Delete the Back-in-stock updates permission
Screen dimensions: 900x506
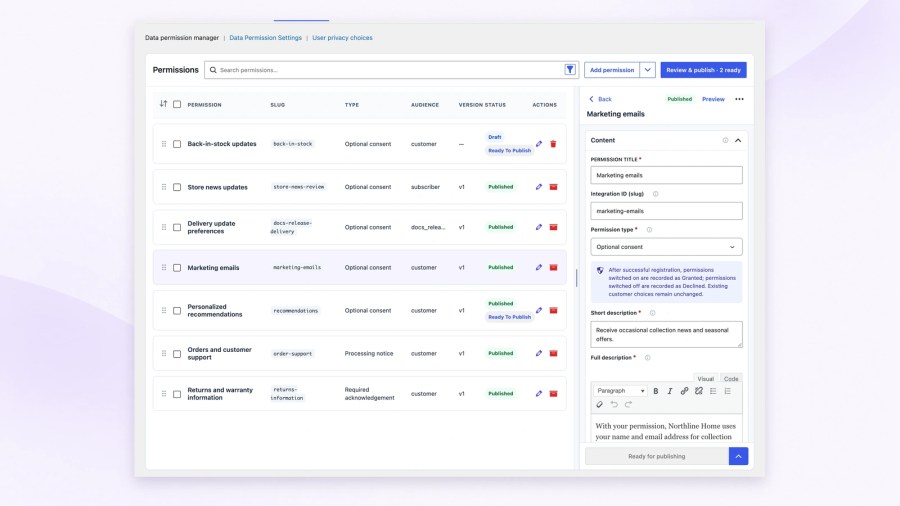click(553, 144)
